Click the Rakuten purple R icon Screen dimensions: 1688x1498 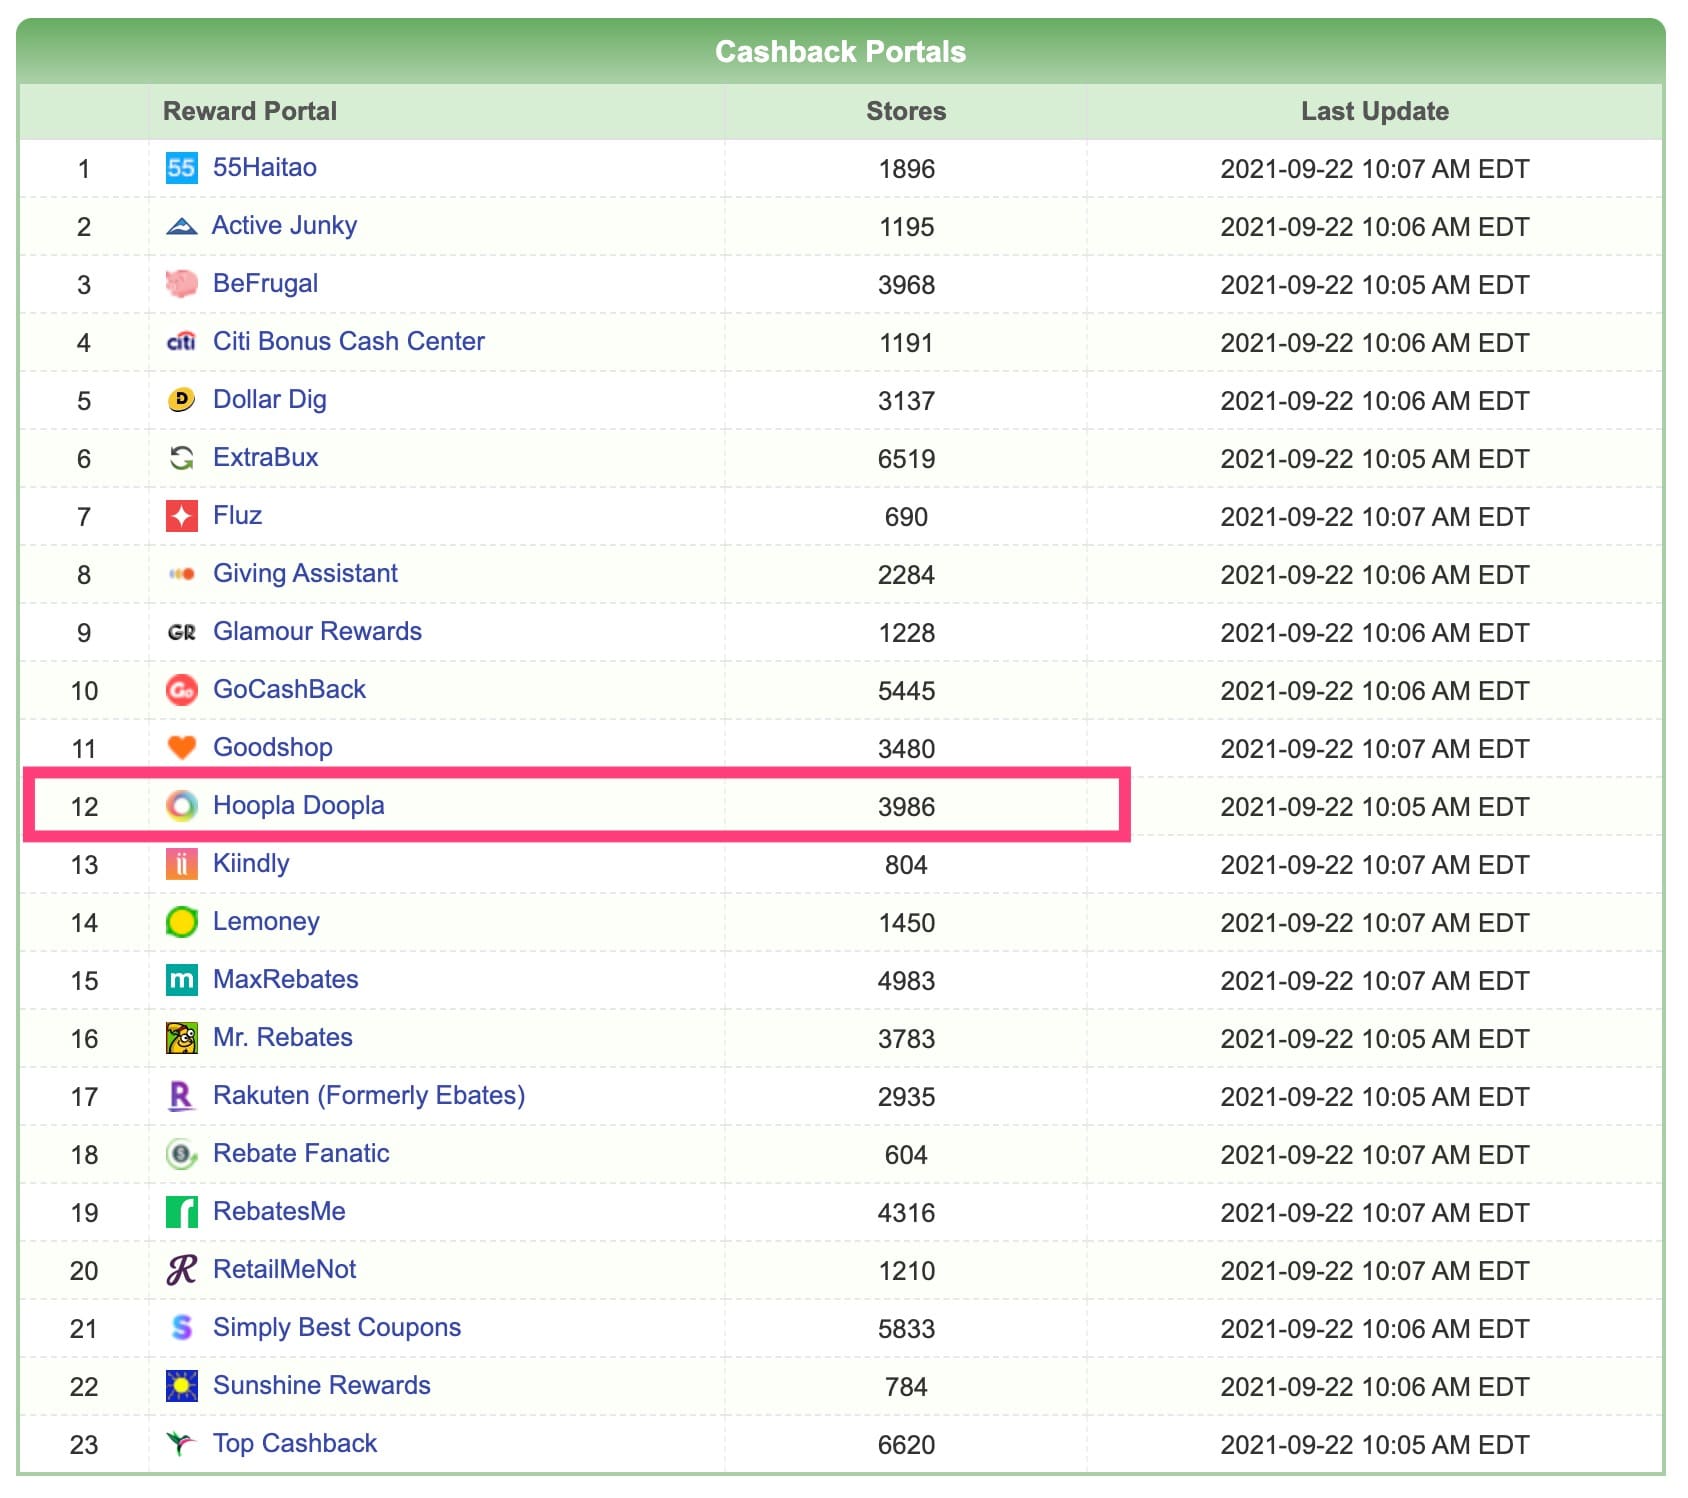click(181, 1096)
